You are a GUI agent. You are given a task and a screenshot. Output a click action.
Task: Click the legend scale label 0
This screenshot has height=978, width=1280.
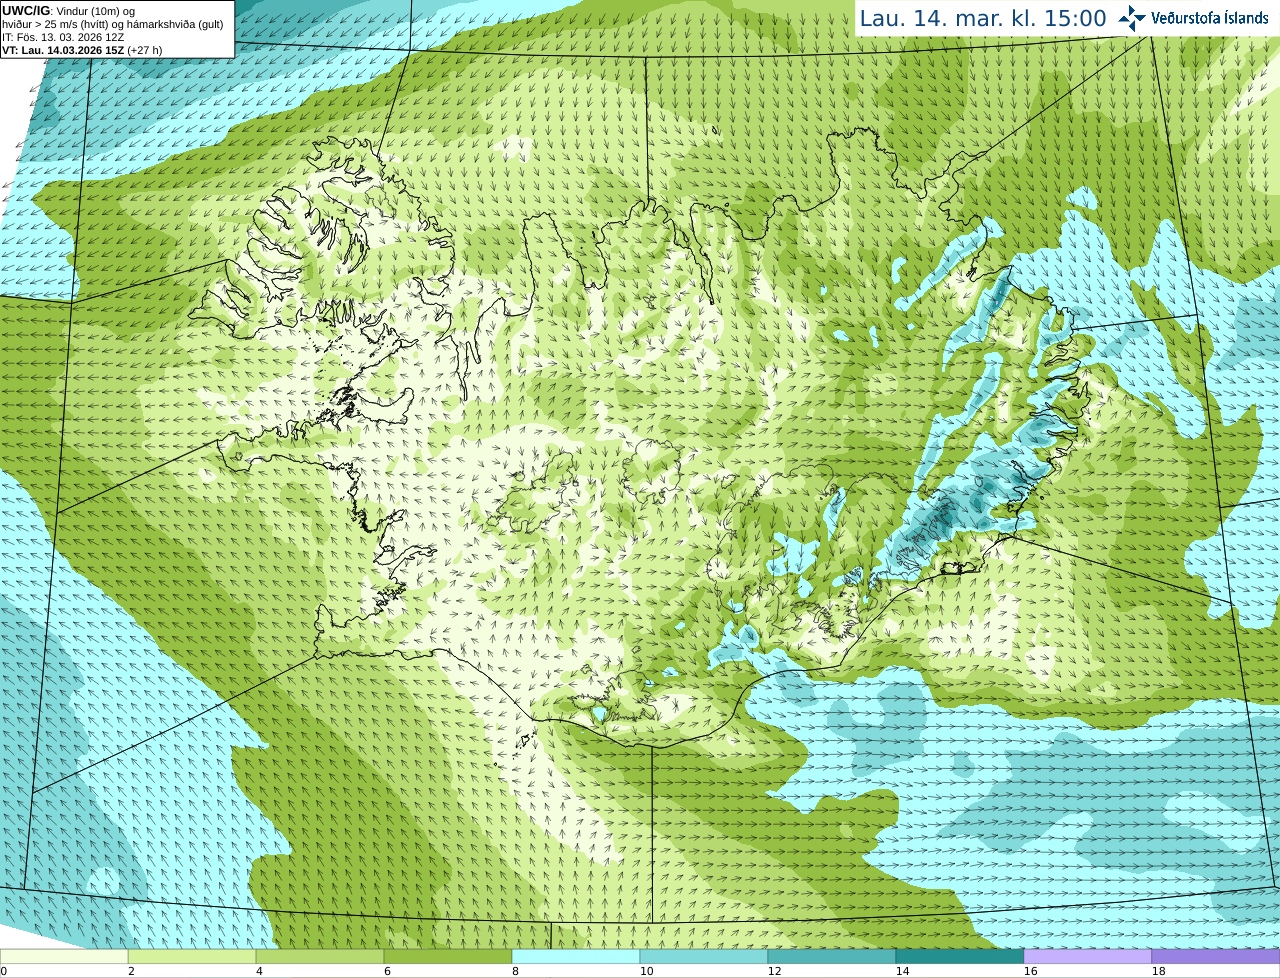coord(4,971)
